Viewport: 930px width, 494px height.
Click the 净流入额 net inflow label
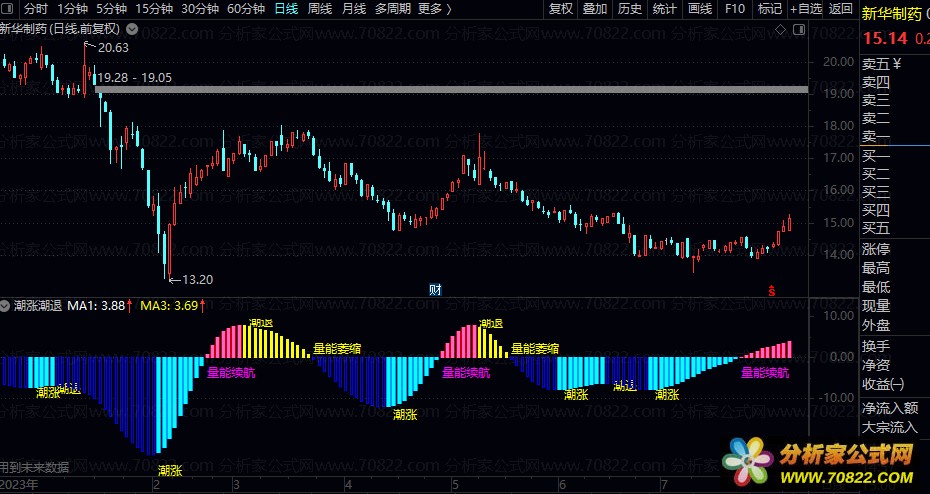tap(890, 408)
